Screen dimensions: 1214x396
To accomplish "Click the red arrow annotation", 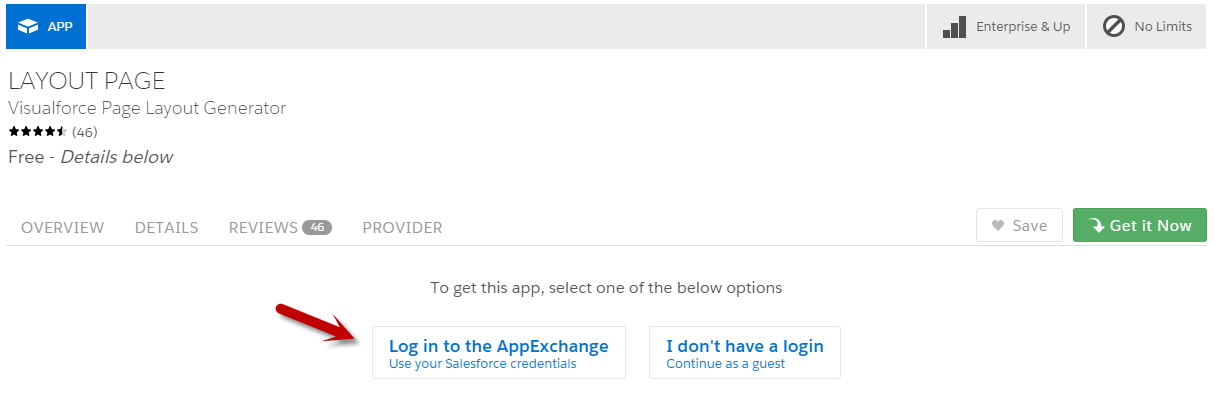I will (317, 323).
